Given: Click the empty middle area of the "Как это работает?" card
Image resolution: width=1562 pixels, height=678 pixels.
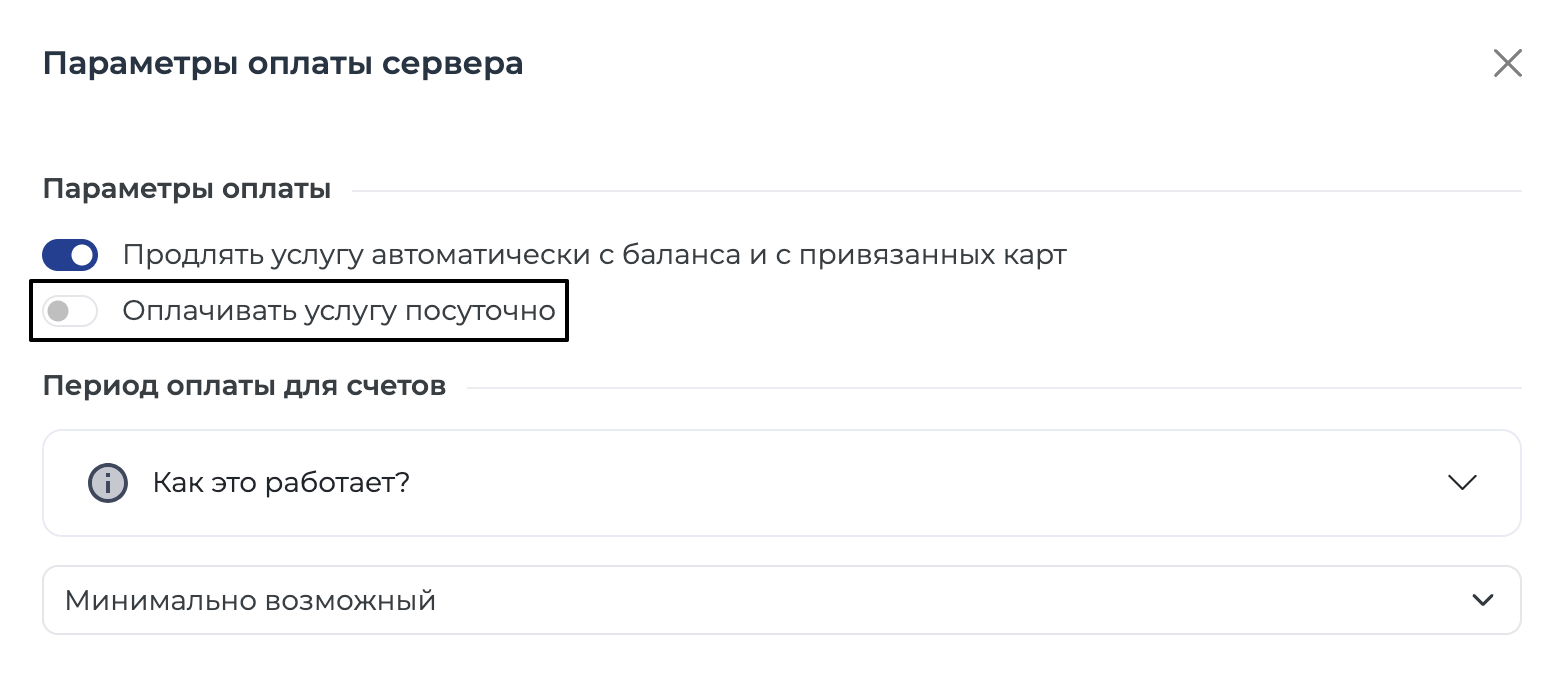Looking at the screenshot, I should [x=900, y=483].
